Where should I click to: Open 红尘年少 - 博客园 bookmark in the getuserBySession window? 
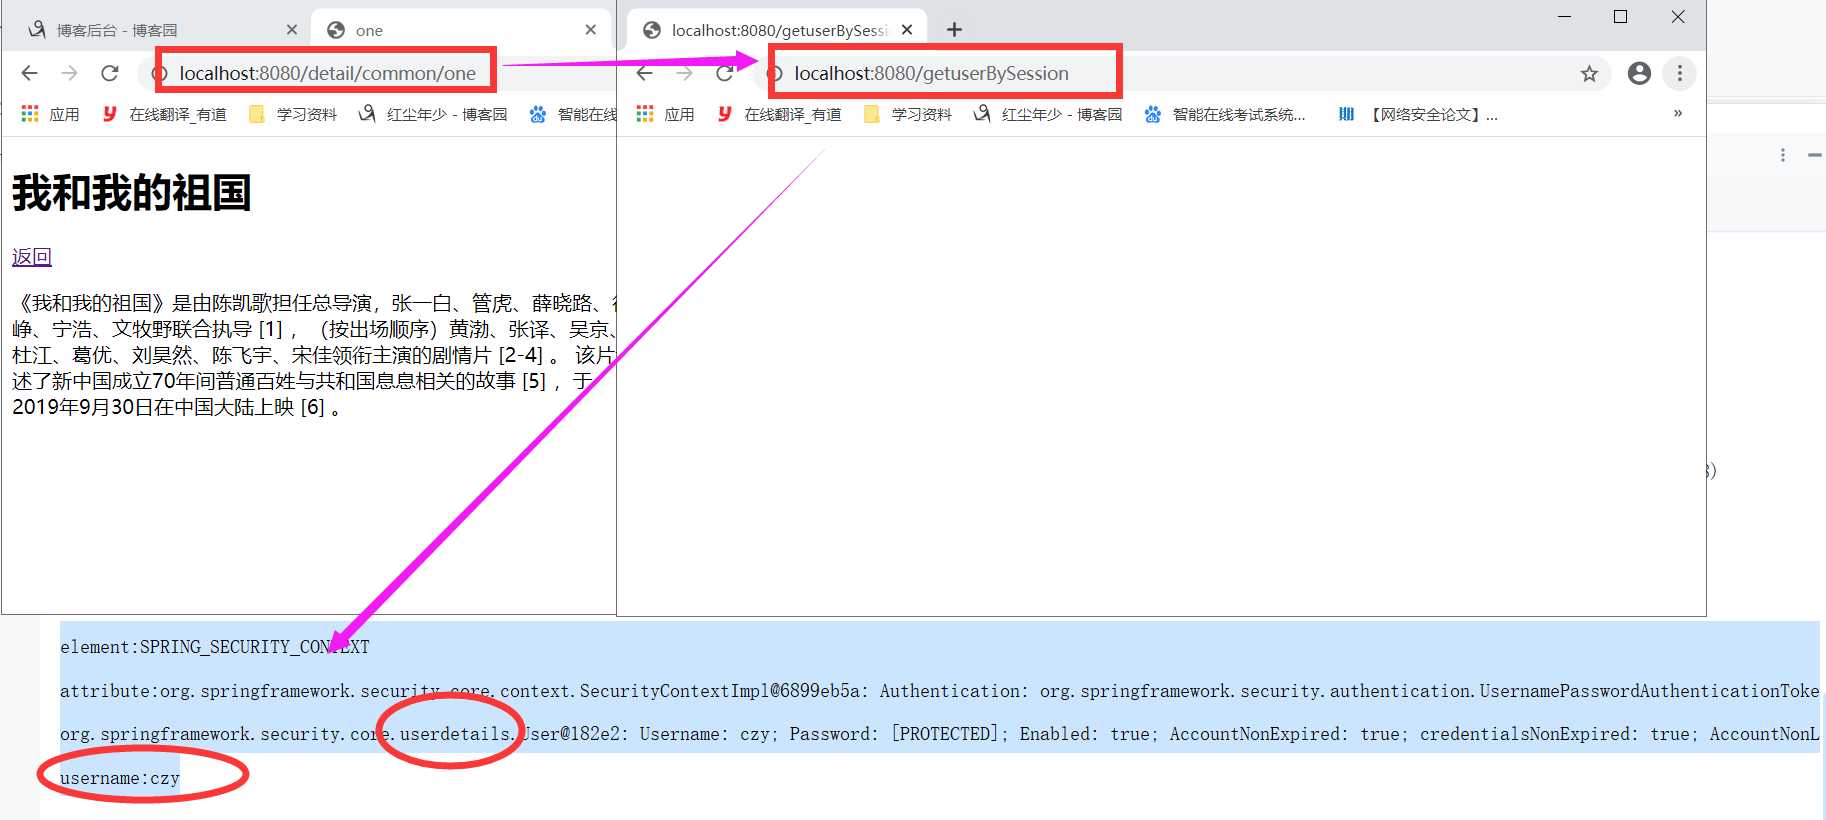click(1048, 114)
